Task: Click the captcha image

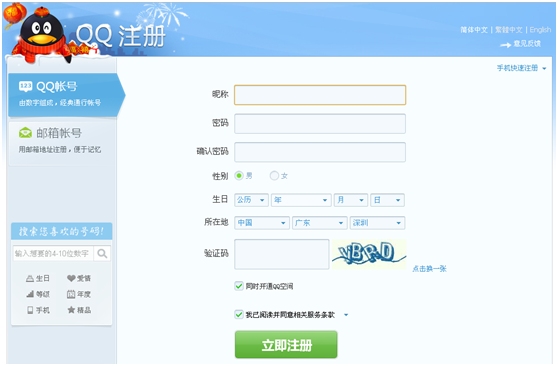Action: pos(369,254)
